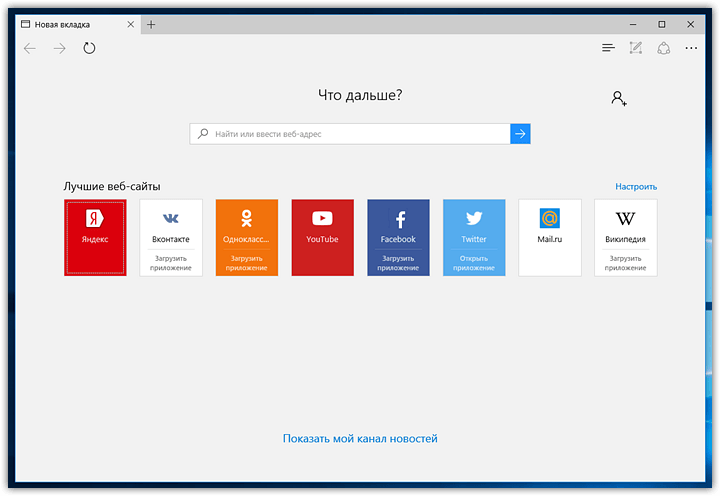This screenshot has height=496, width=720.
Task: Open the Яндекс tile
Action: 95,237
